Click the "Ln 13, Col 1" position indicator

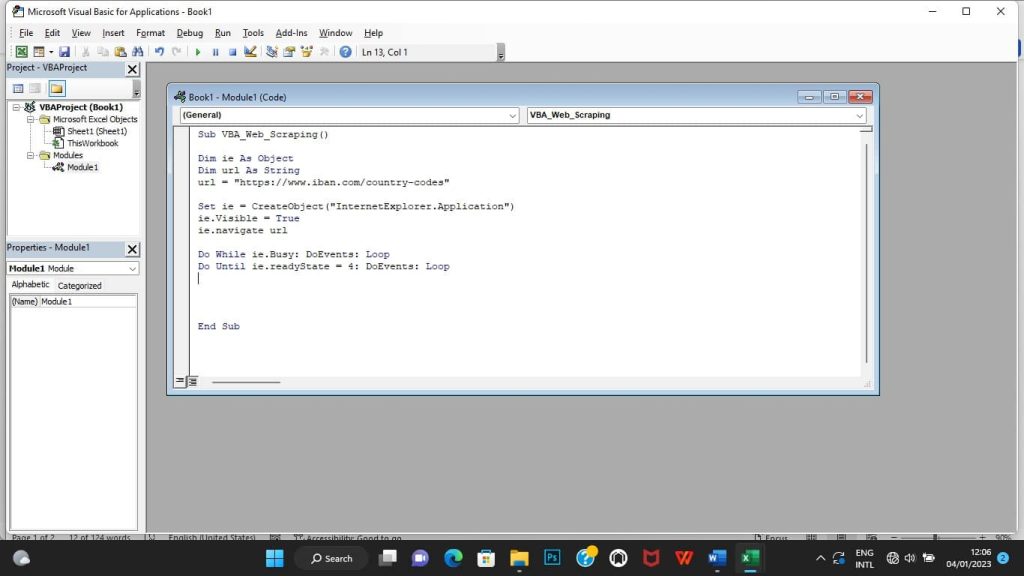(385, 52)
